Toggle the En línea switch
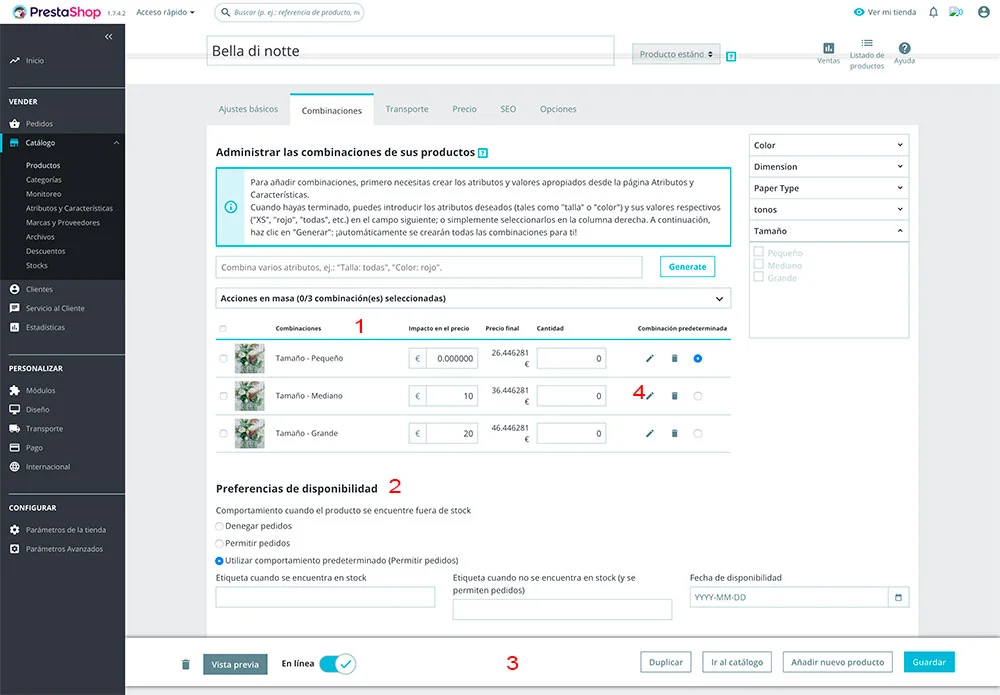1000x695 pixels. (x=337, y=664)
